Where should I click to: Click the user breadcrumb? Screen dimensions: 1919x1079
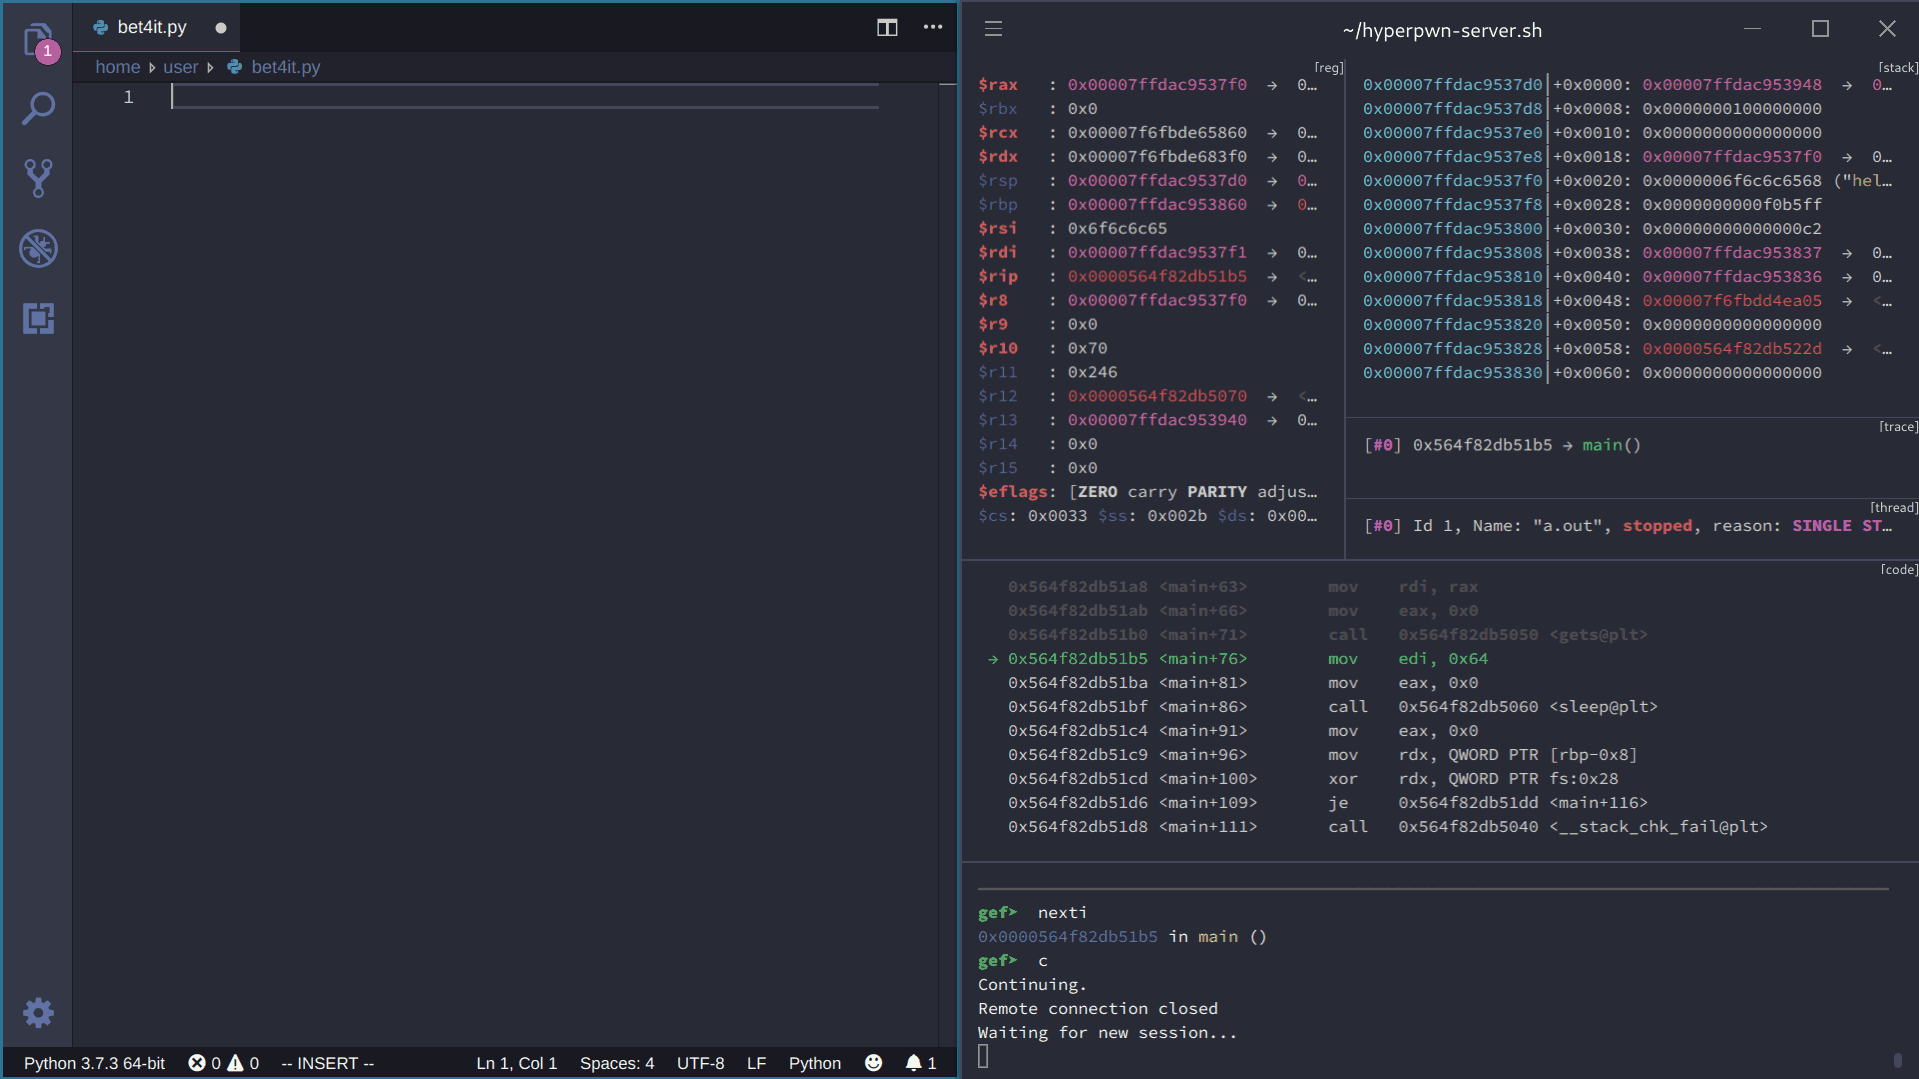(181, 67)
